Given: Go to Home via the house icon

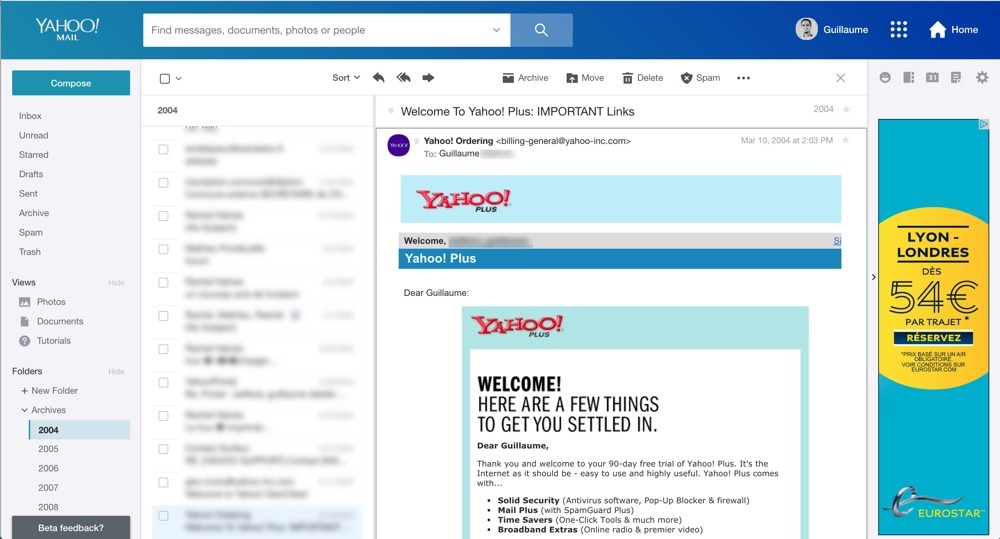Looking at the screenshot, I should (938, 29).
